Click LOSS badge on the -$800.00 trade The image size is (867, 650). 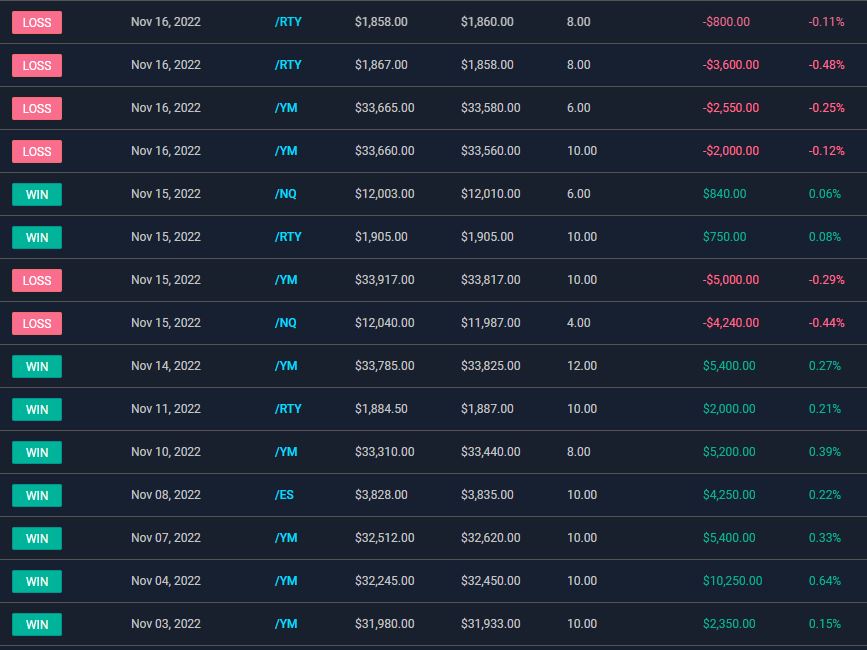[x=37, y=22]
